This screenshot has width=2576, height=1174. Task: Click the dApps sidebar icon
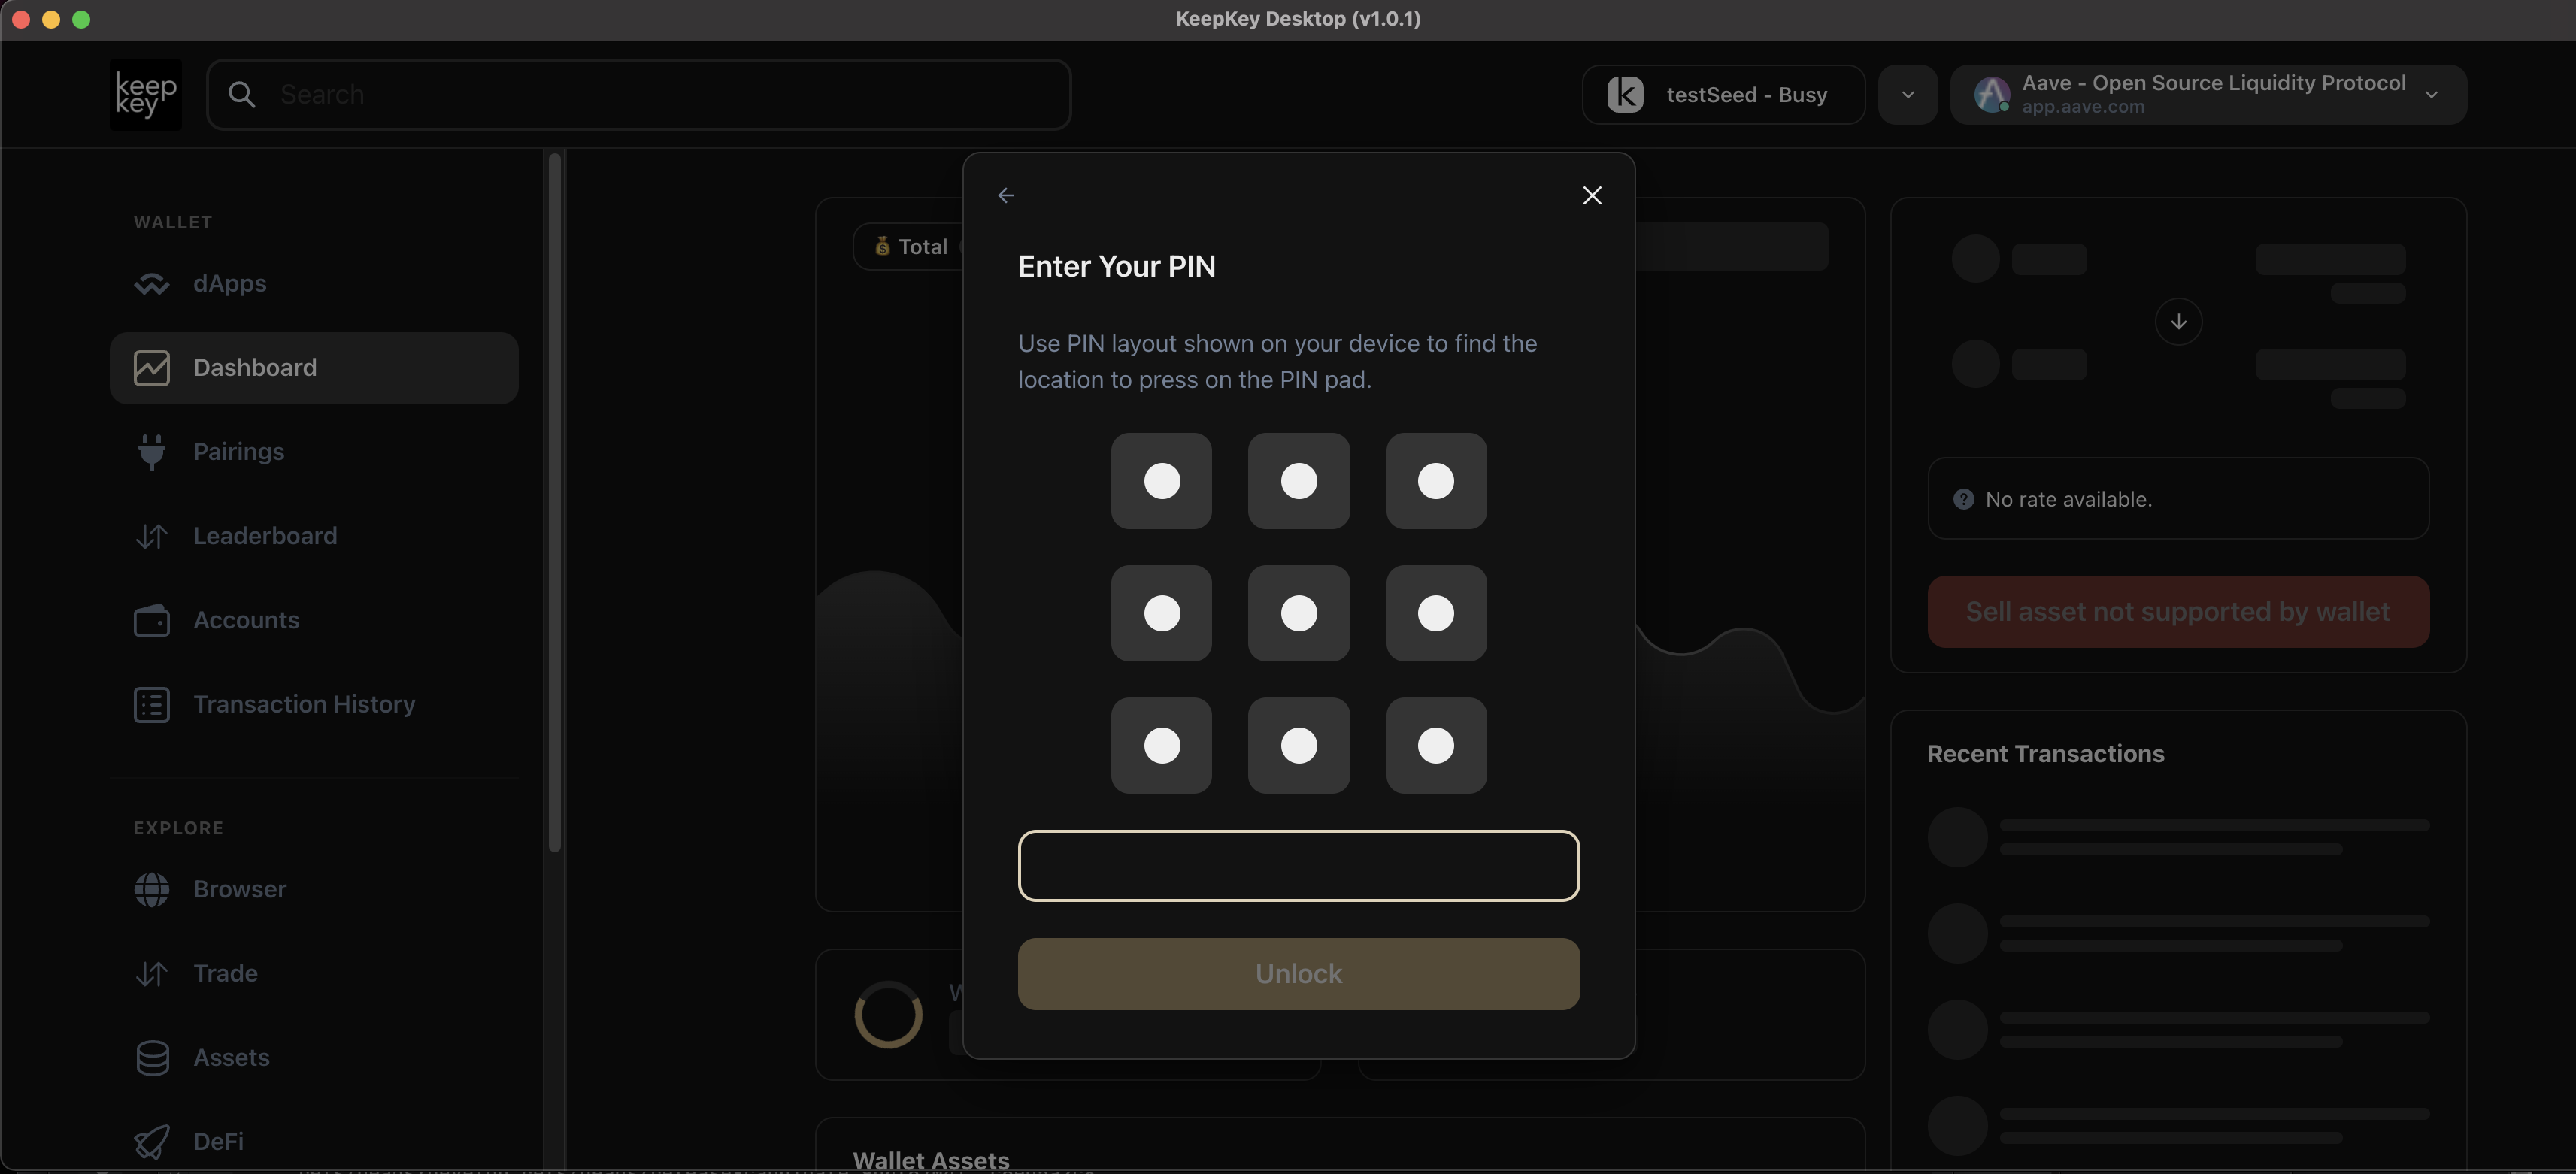[x=151, y=283]
